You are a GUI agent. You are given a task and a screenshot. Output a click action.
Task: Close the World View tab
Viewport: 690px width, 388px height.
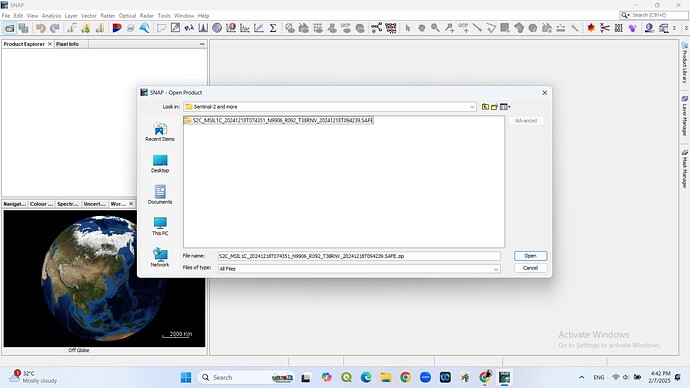pyautogui.click(x=131, y=204)
